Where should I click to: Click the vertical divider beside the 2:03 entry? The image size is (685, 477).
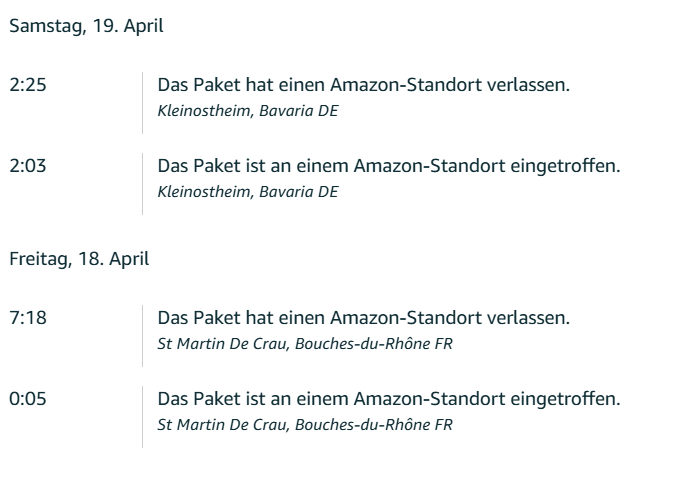pos(142,184)
